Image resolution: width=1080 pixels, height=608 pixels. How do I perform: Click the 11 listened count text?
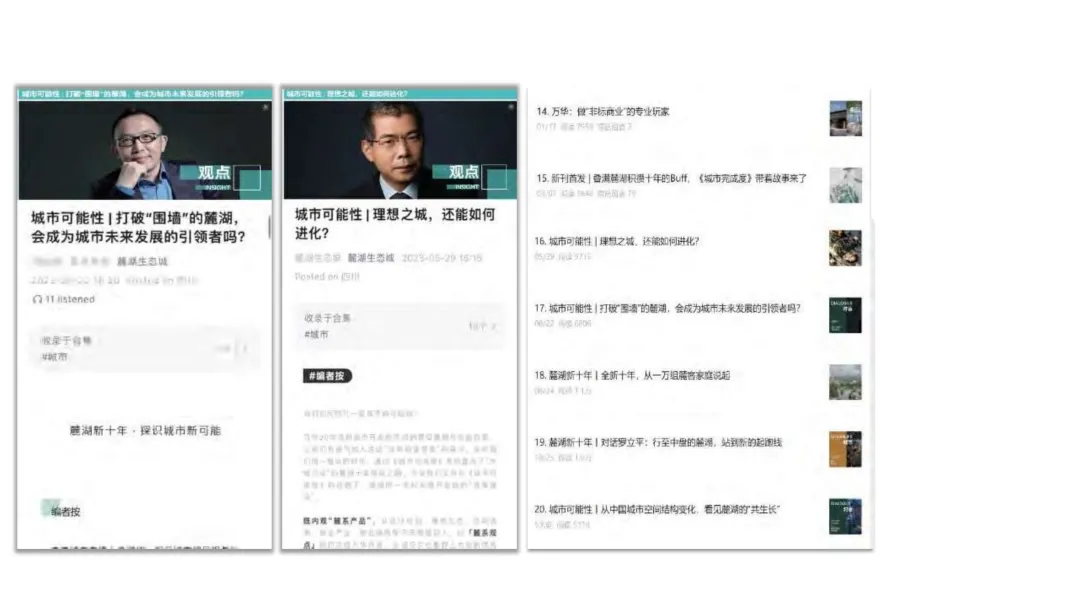[x=70, y=300]
